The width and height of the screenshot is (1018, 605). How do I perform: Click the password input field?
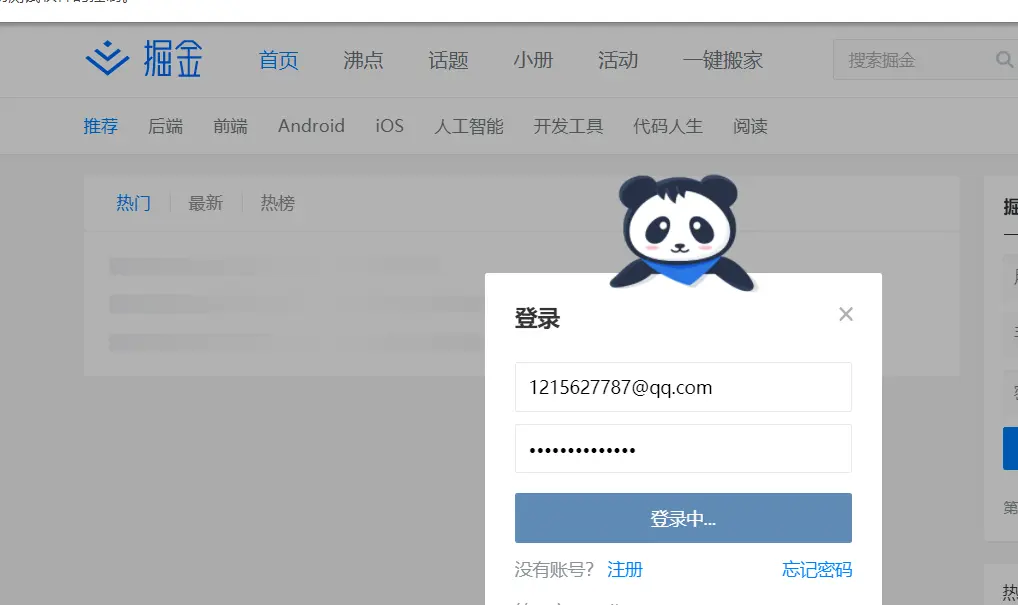(683, 448)
